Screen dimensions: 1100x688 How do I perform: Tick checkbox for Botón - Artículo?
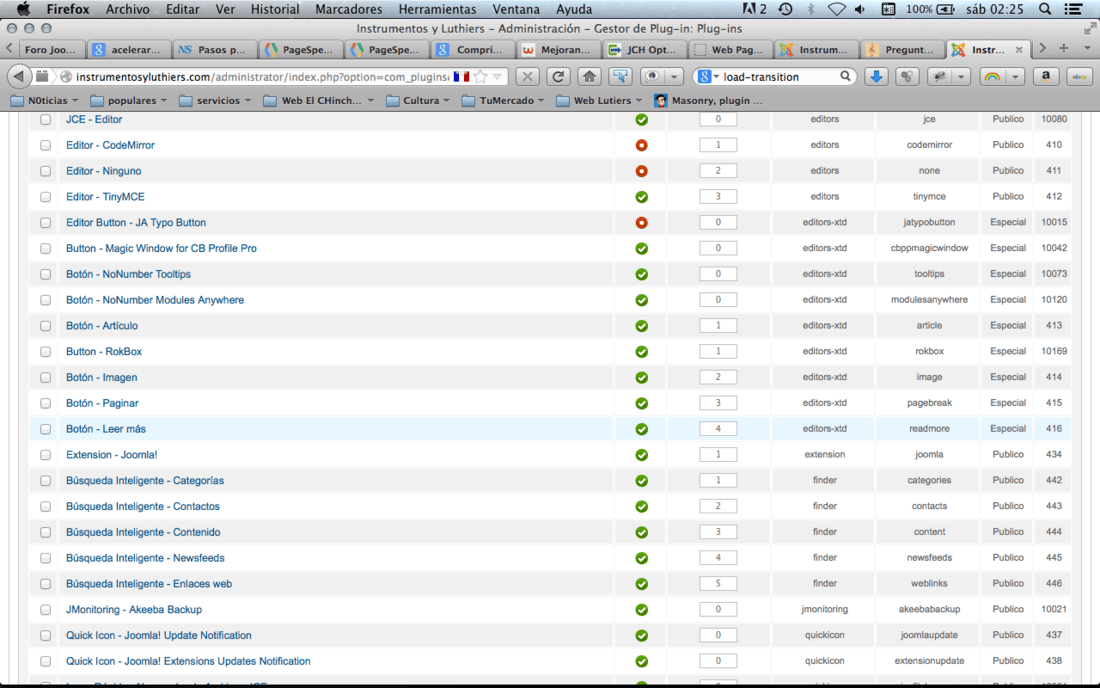[x=46, y=326]
